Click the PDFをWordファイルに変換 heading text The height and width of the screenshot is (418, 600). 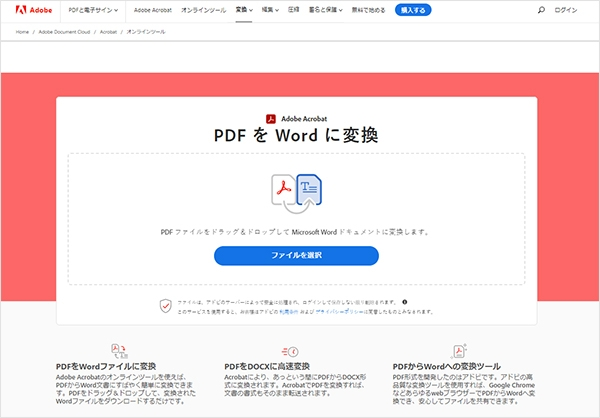(106, 367)
